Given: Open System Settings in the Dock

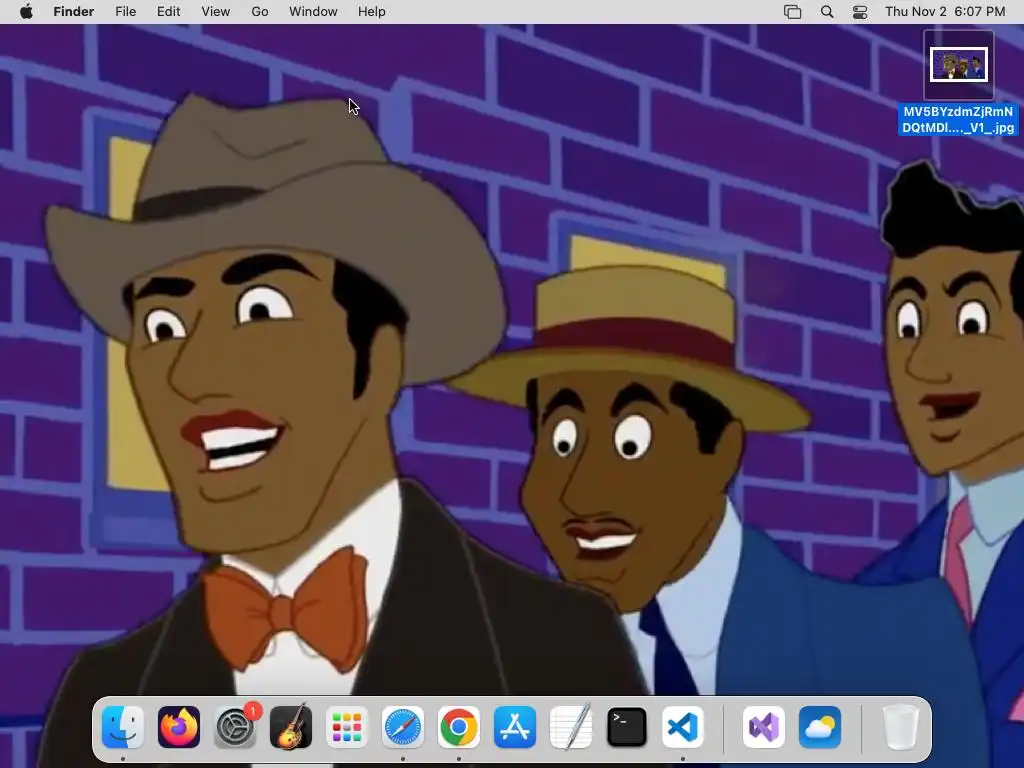Looking at the screenshot, I should pos(235,727).
